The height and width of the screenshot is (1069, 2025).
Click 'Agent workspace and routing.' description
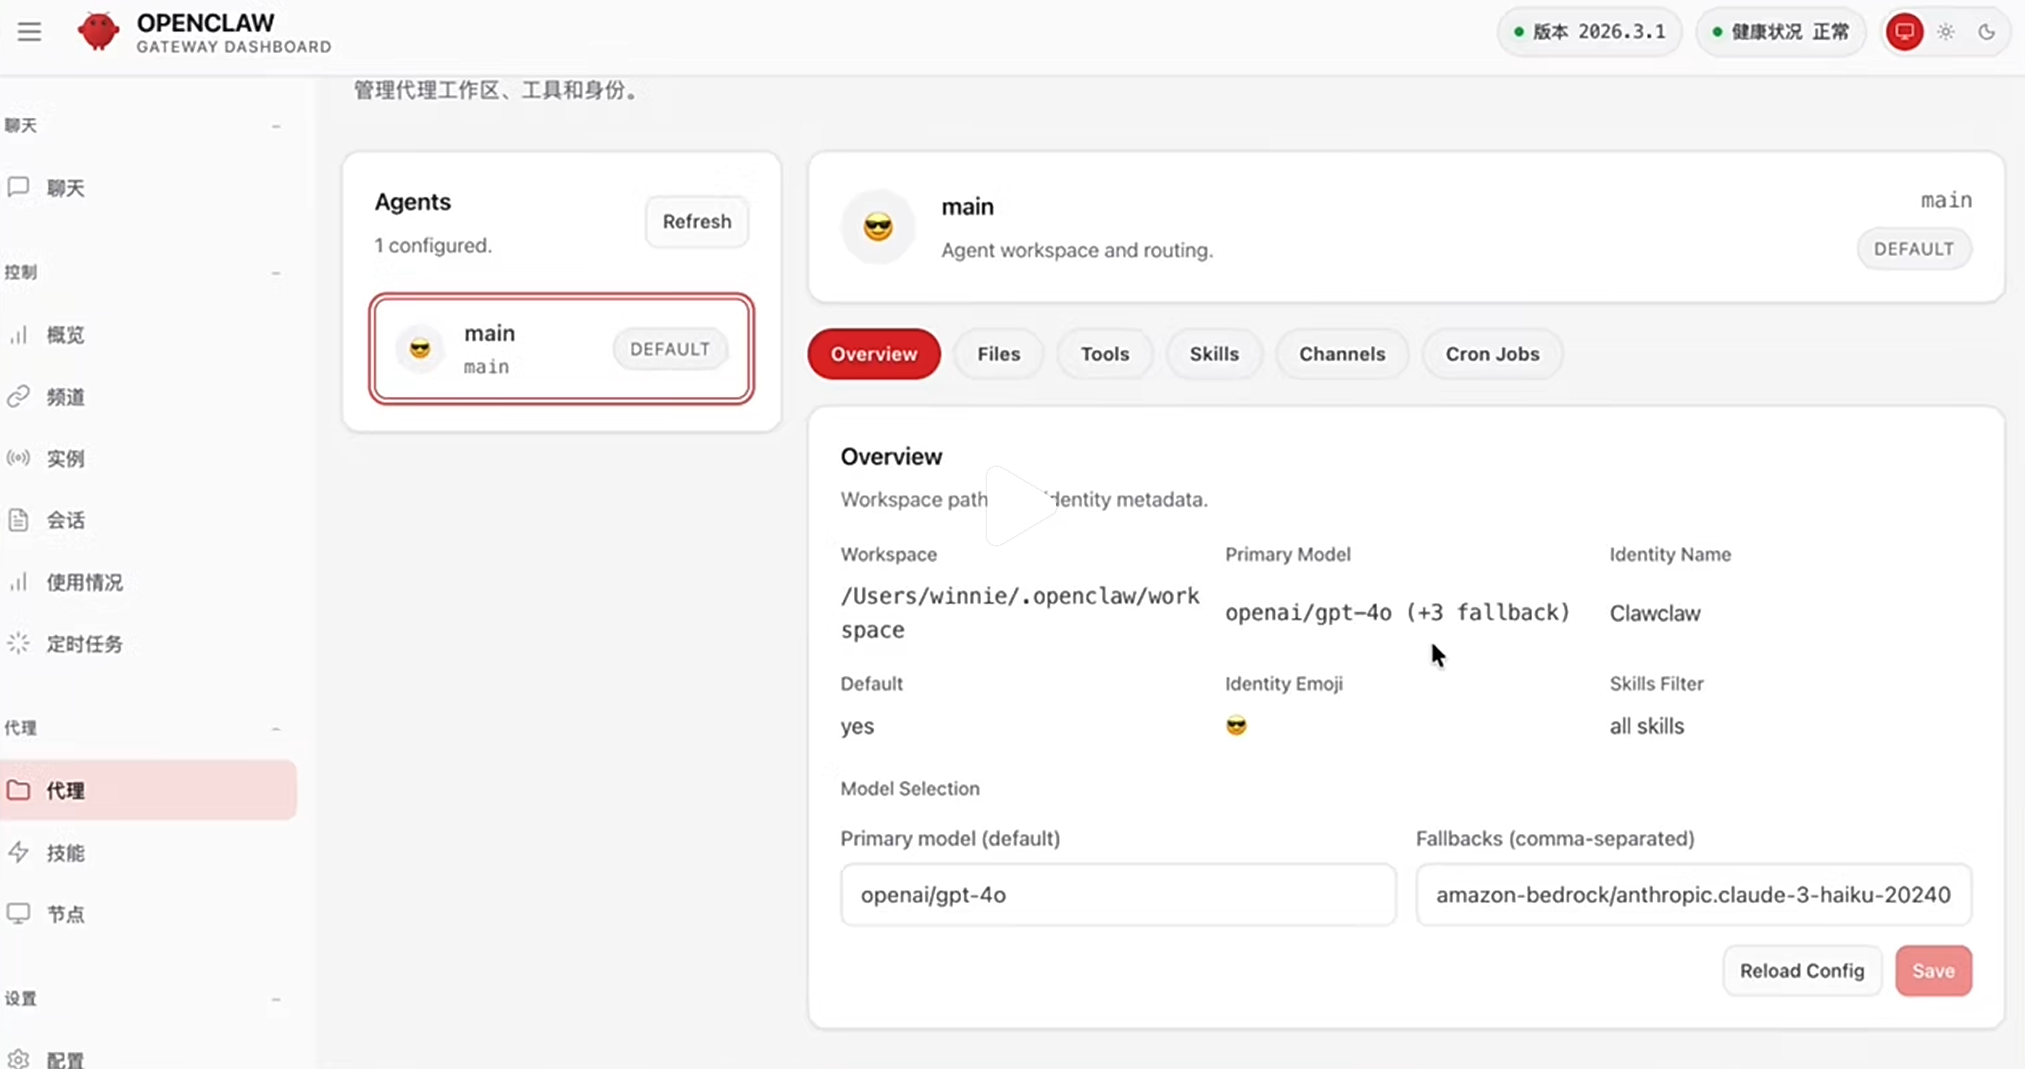pos(1077,250)
